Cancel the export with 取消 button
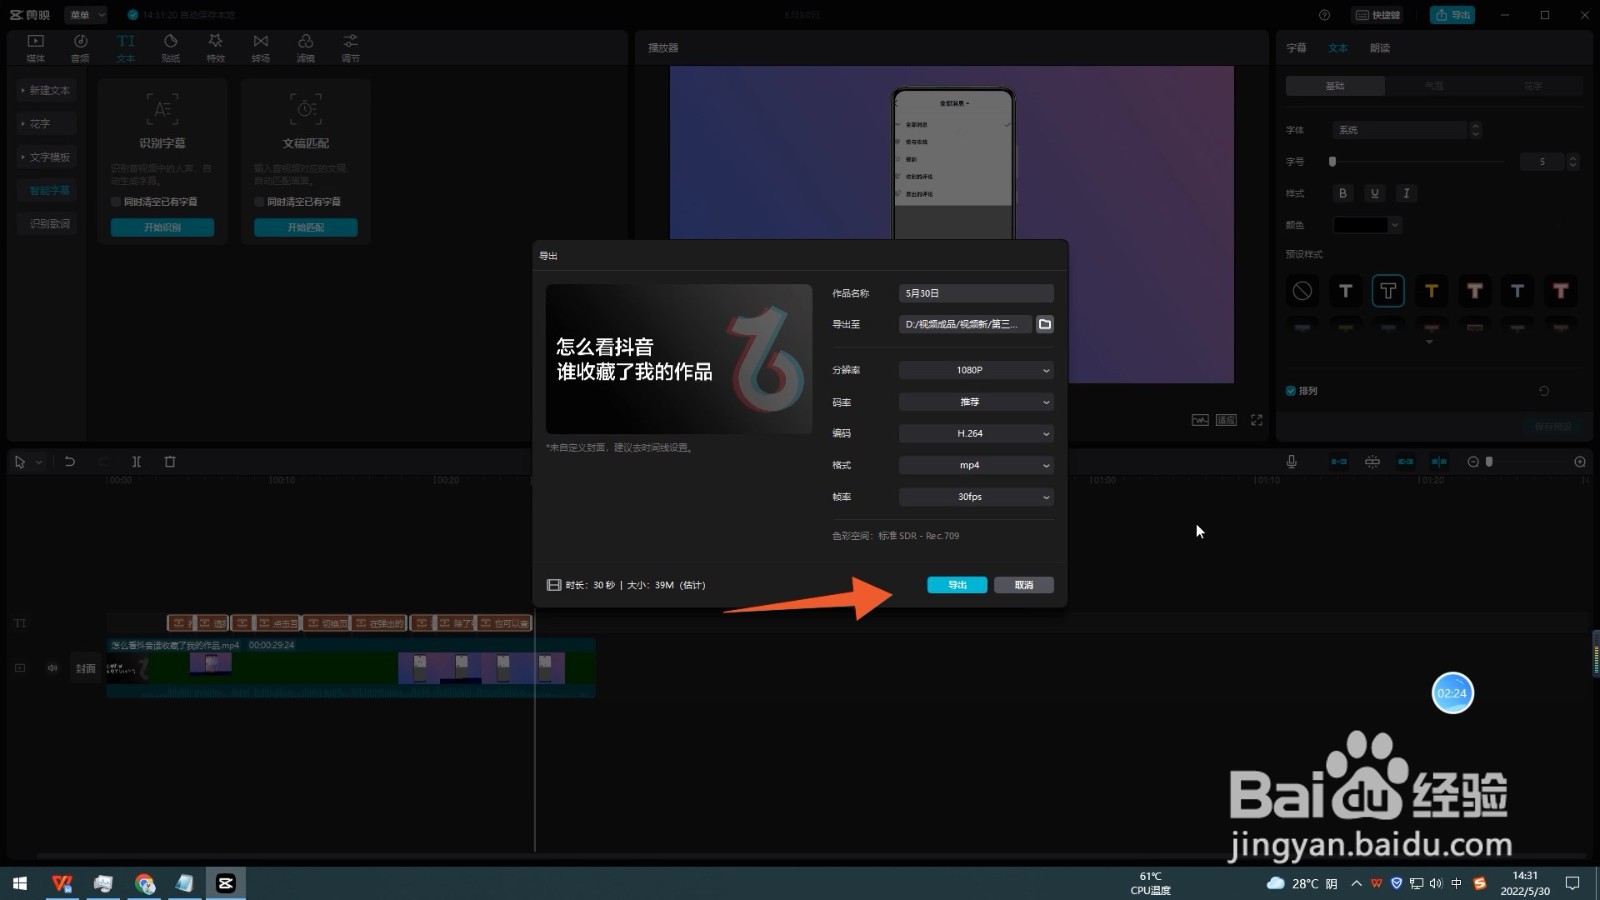 pos(1024,585)
